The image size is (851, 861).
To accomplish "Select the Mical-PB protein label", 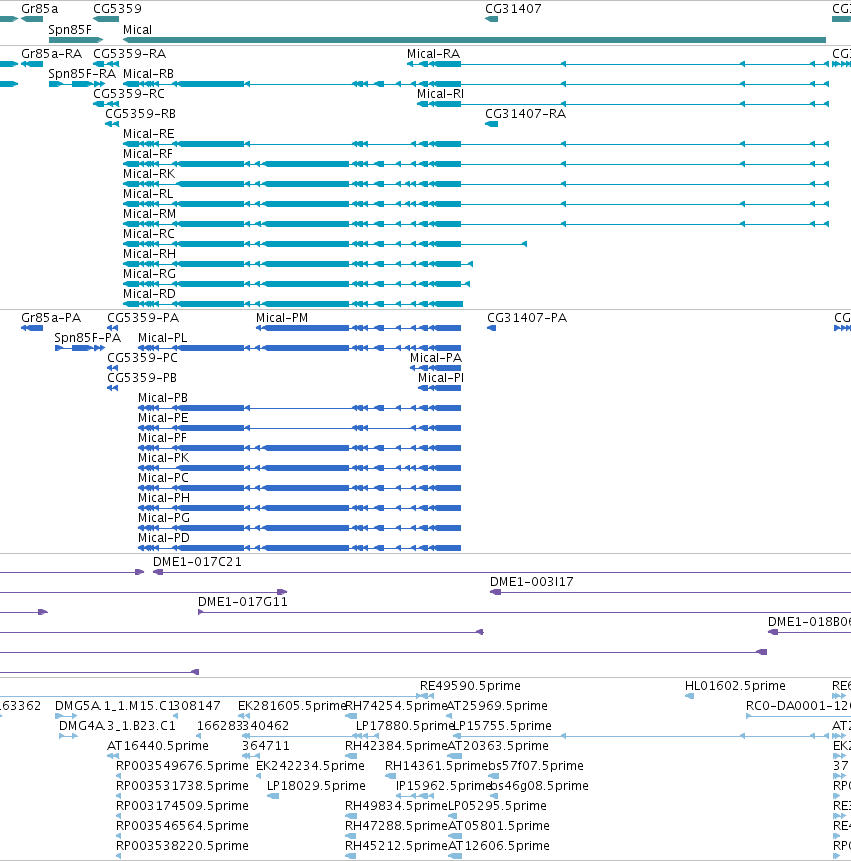I will [x=163, y=398].
